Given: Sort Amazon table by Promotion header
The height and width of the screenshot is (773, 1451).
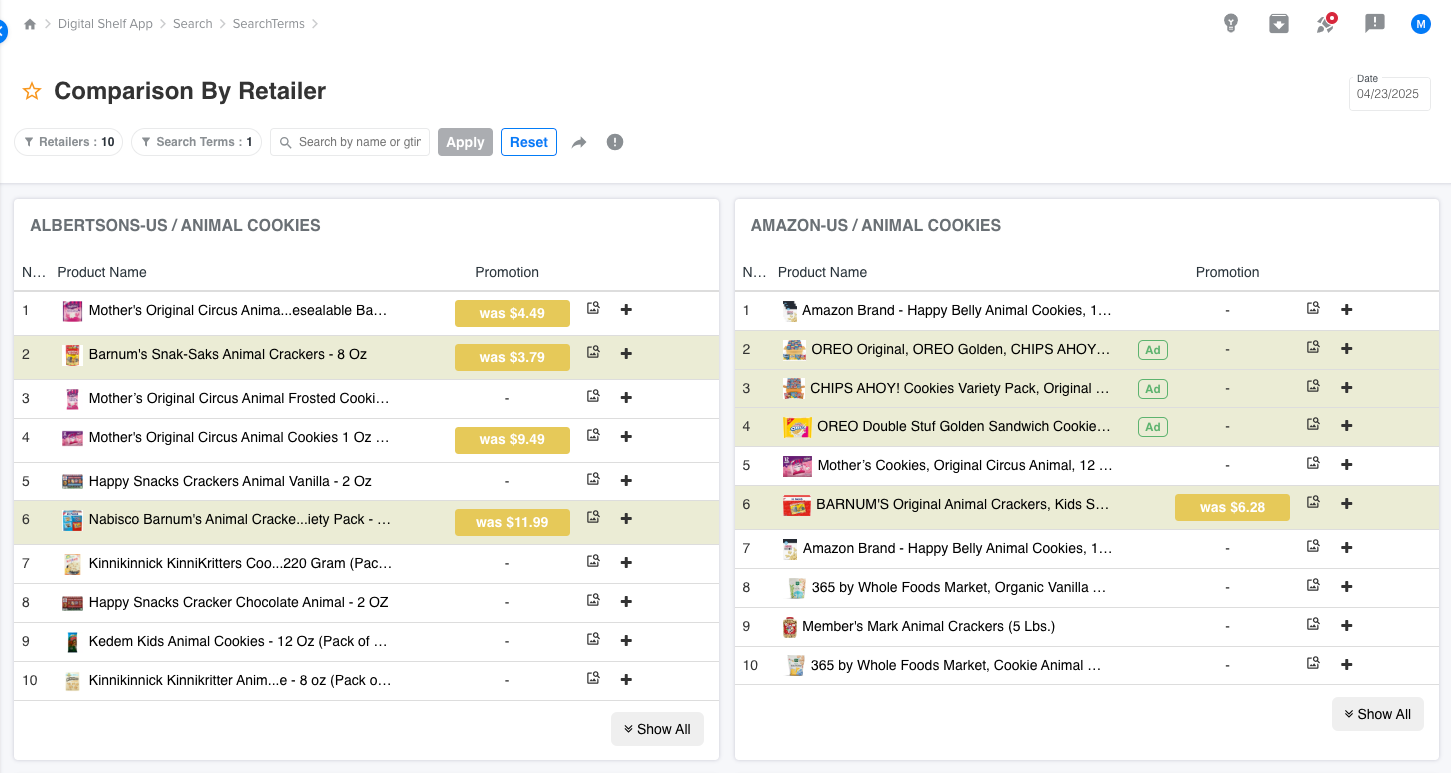Looking at the screenshot, I should 1227,272.
